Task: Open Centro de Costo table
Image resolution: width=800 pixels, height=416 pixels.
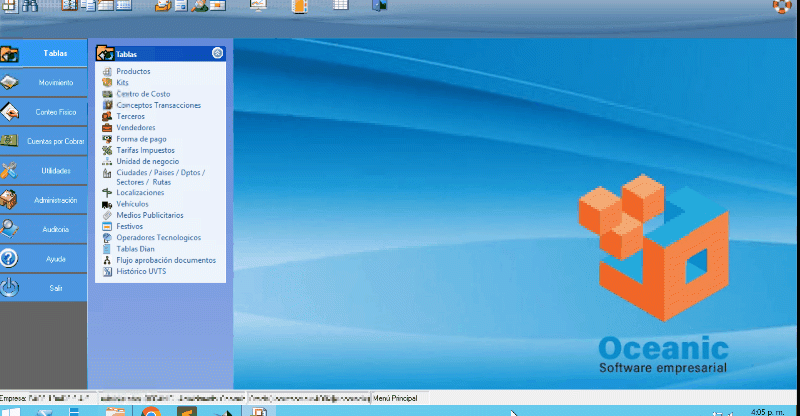Action: coord(142,94)
